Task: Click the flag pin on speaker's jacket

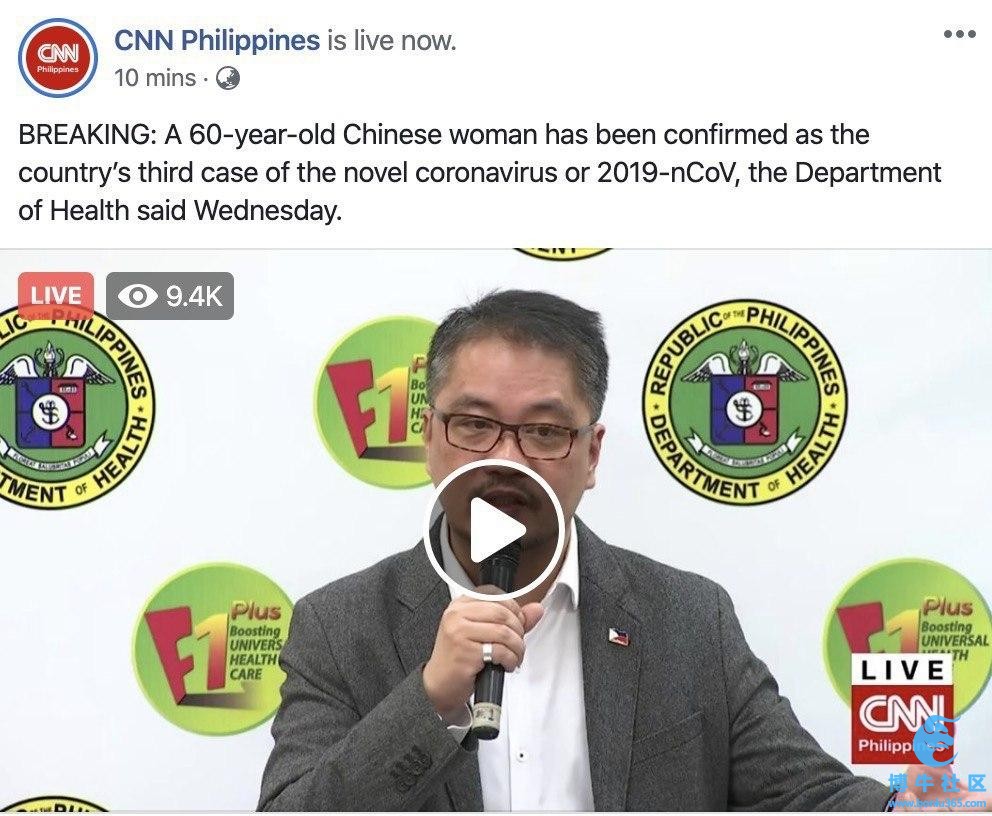Action: click(618, 636)
